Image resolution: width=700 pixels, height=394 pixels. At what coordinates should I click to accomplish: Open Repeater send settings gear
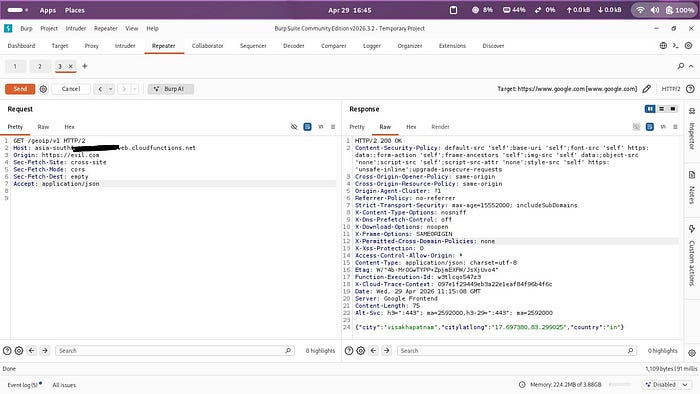[x=43, y=89]
